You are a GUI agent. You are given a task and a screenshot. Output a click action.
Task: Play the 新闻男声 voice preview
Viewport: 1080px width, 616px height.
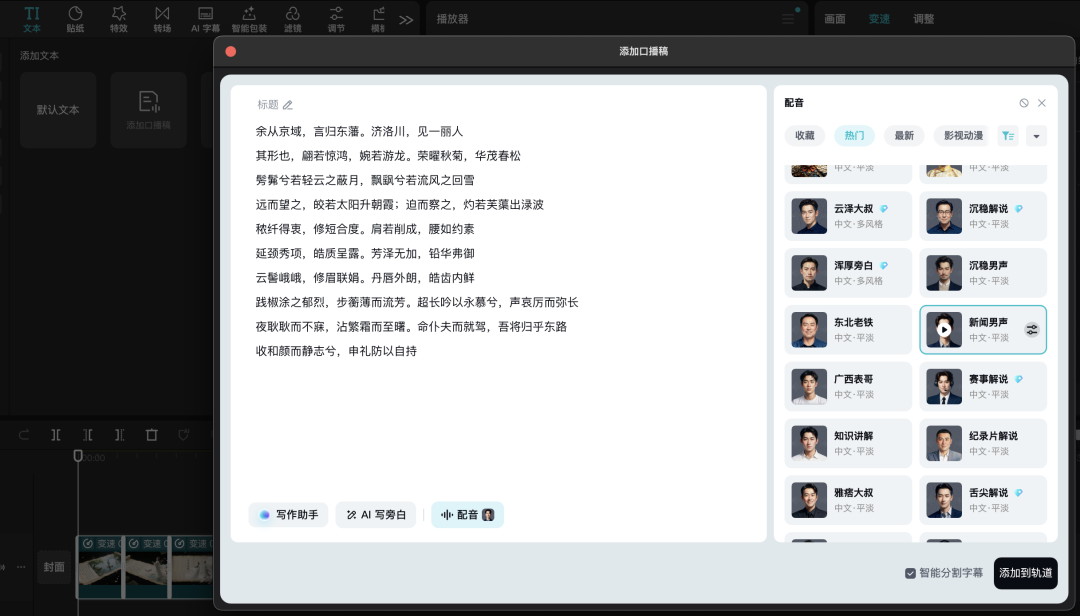coord(943,329)
